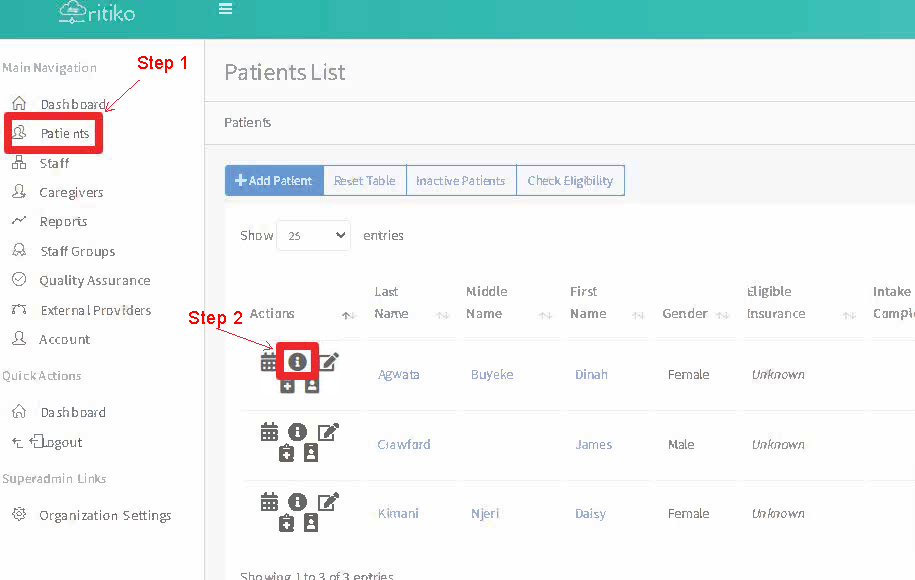Screen dimensions: 915x580
Task: Open medical clipboard icon for Crawford
Action: click(287, 453)
